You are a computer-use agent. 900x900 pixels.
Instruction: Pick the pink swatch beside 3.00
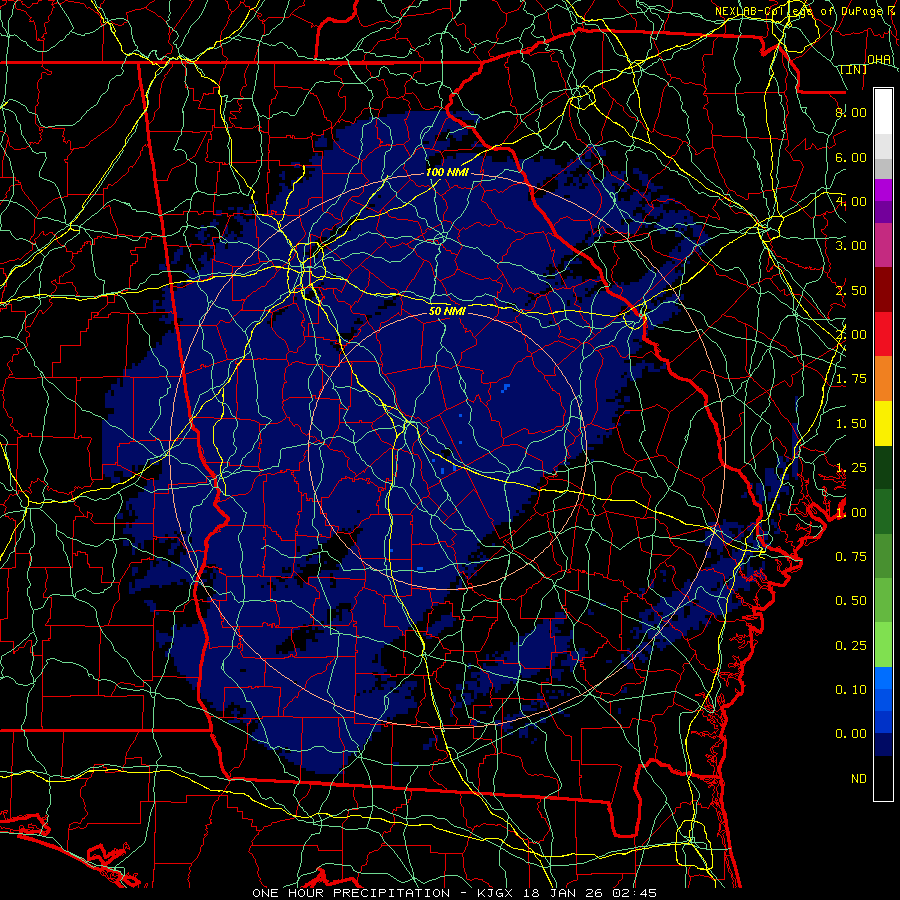click(883, 245)
